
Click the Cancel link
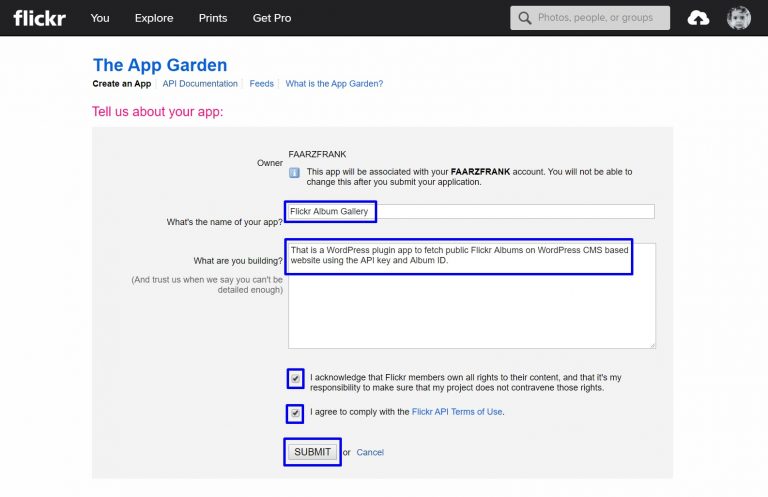click(x=370, y=452)
